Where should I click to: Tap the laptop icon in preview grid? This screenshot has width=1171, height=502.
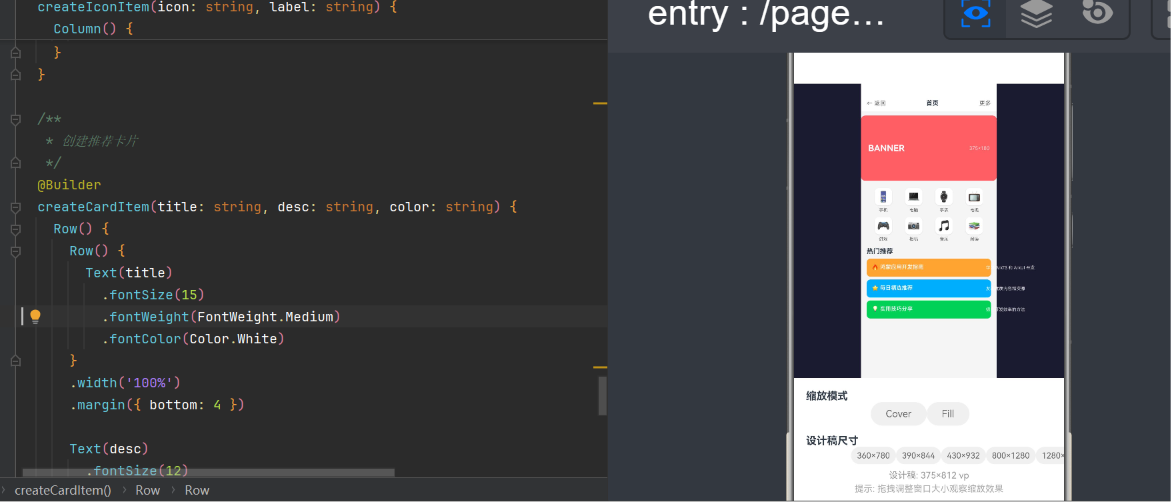(913, 197)
